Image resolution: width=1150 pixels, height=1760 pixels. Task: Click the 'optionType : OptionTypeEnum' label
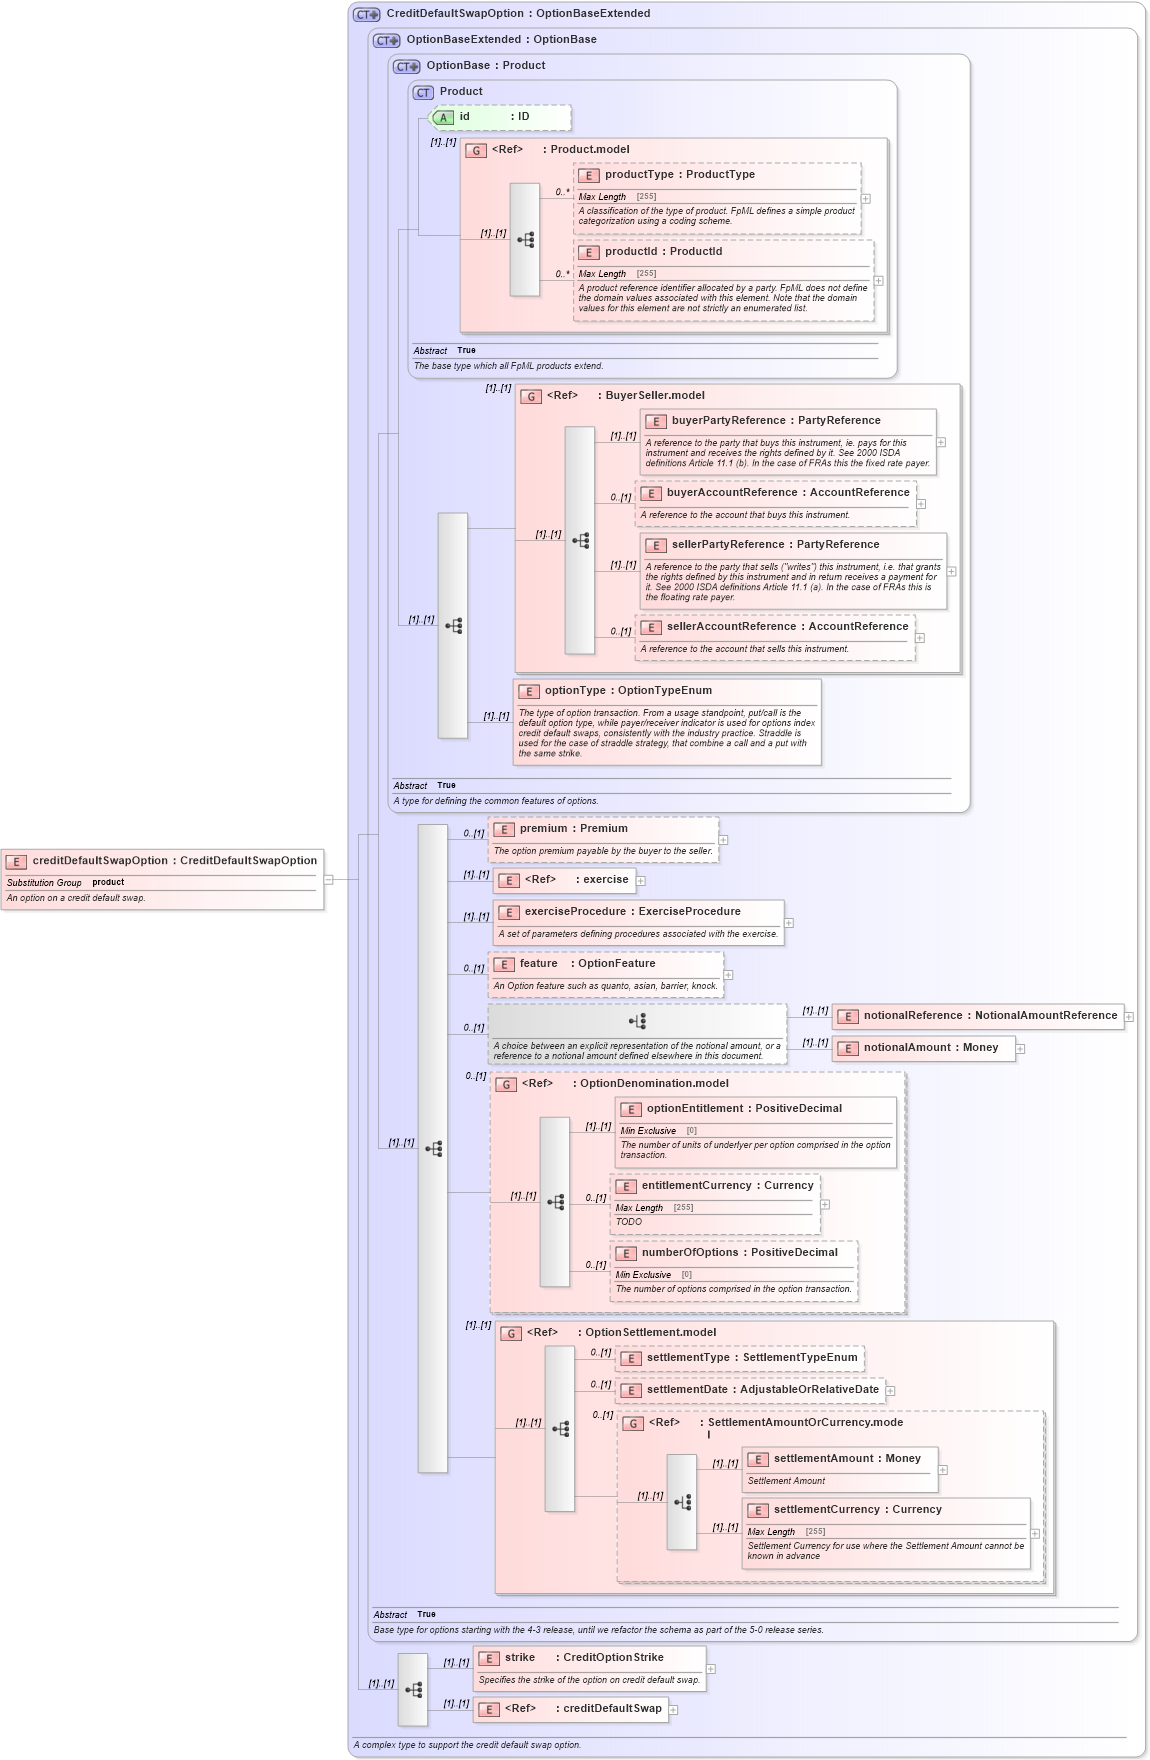click(x=628, y=691)
